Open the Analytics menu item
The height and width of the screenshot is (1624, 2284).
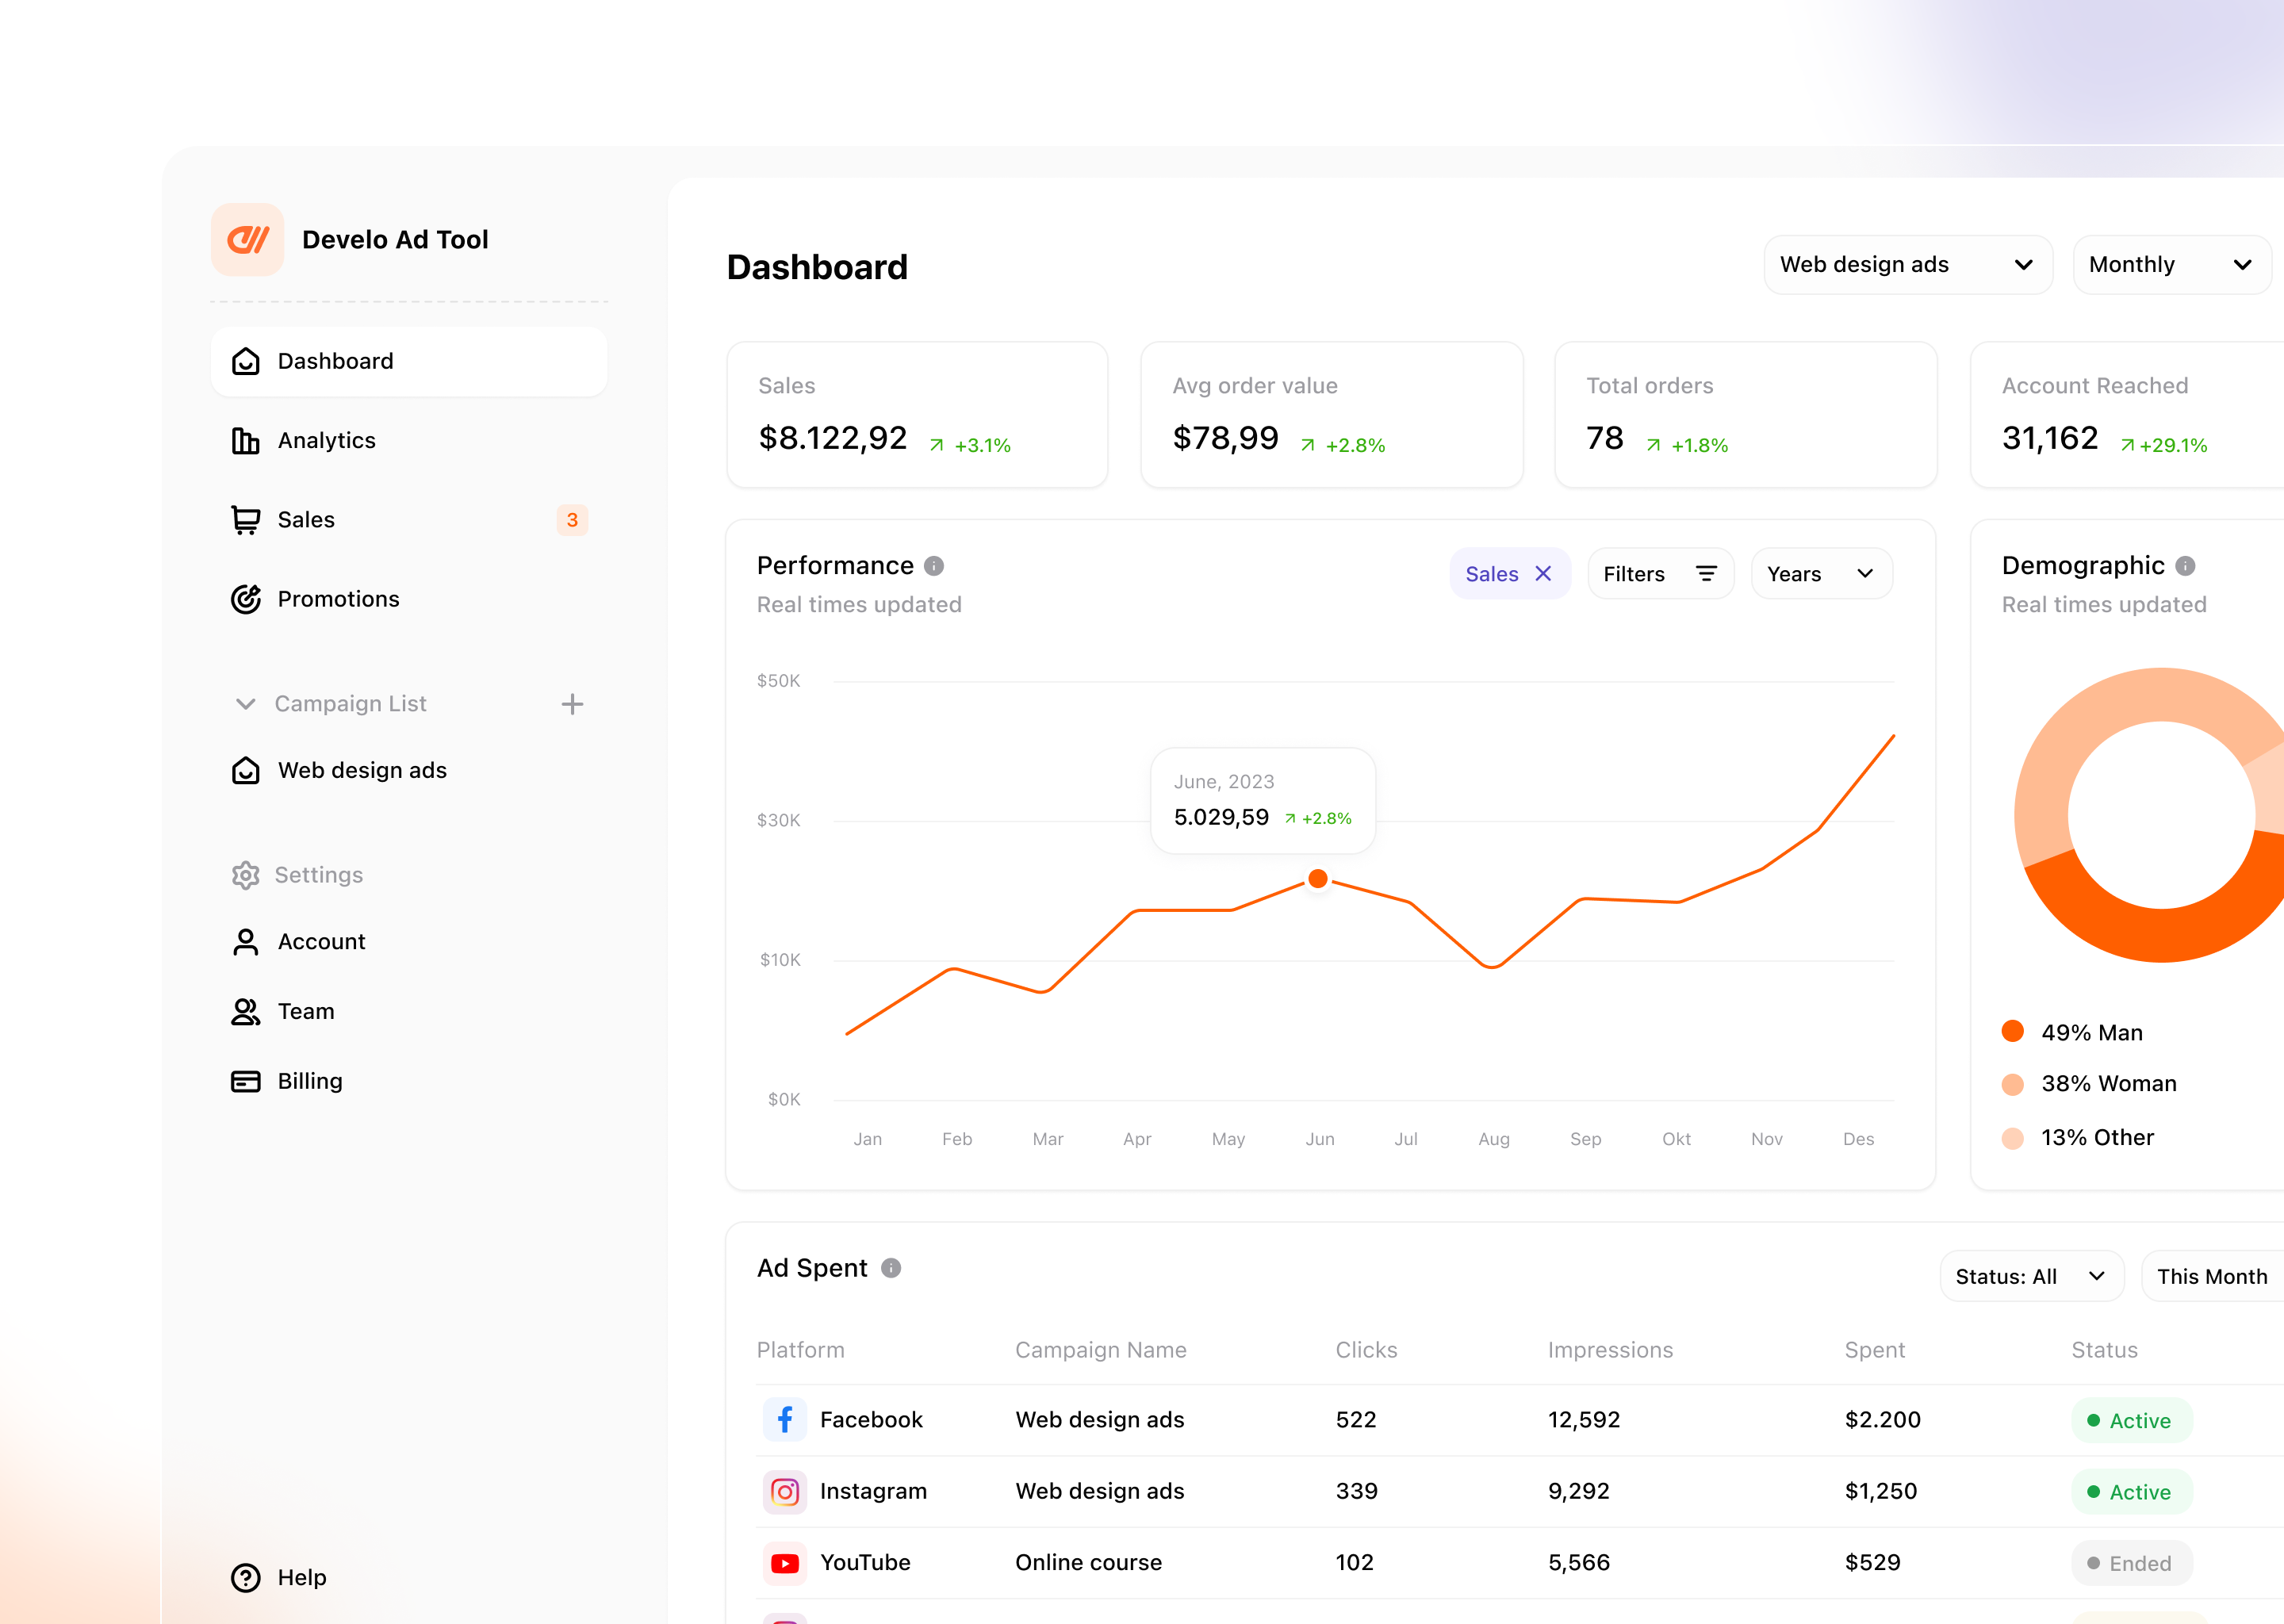pyautogui.click(x=409, y=440)
